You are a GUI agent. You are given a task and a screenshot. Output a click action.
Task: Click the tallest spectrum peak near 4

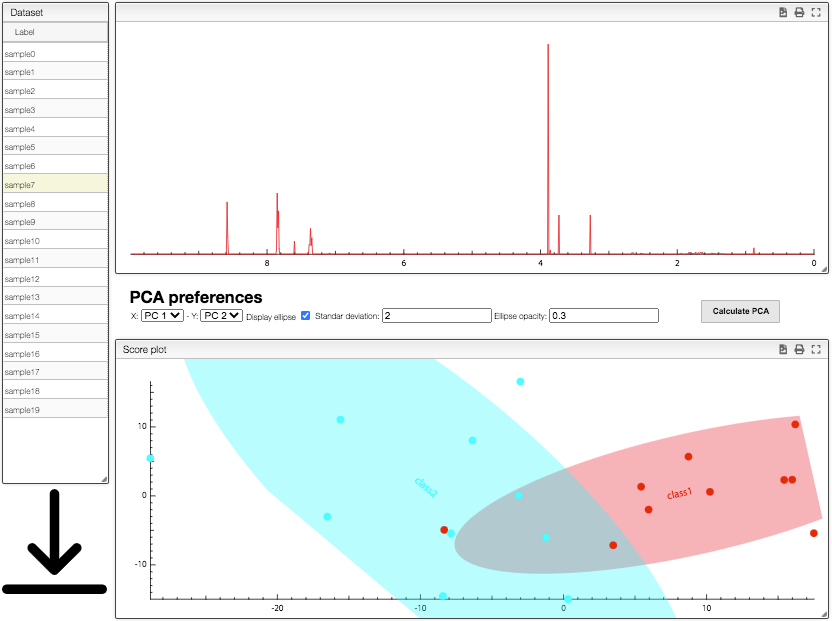coord(548,149)
